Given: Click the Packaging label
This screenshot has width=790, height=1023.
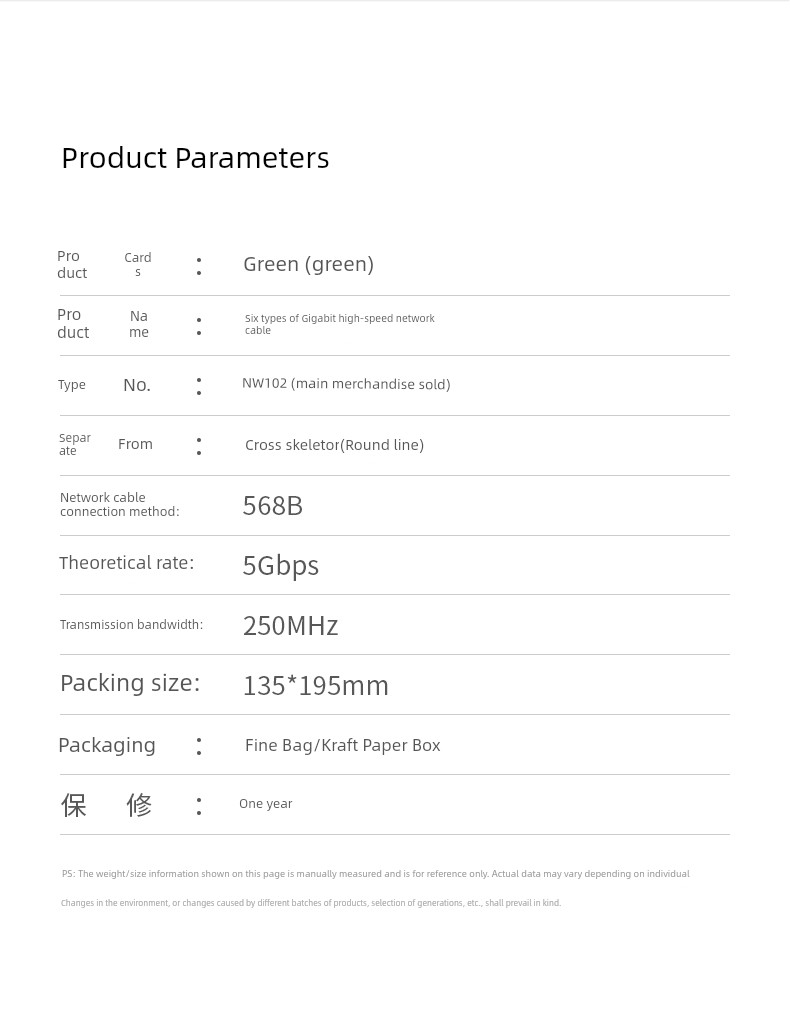Looking at the screenshot, I should [107, 746].
